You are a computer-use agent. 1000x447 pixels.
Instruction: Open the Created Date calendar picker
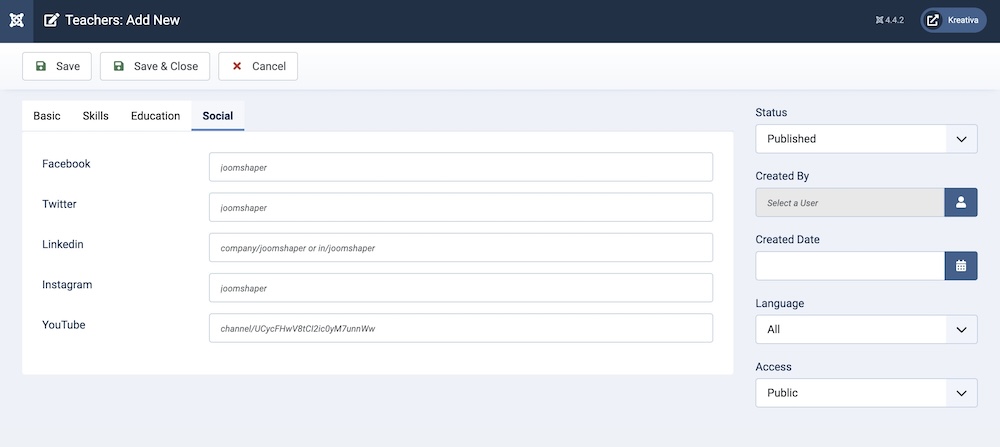pyautogui.click(x=960, y=266)
